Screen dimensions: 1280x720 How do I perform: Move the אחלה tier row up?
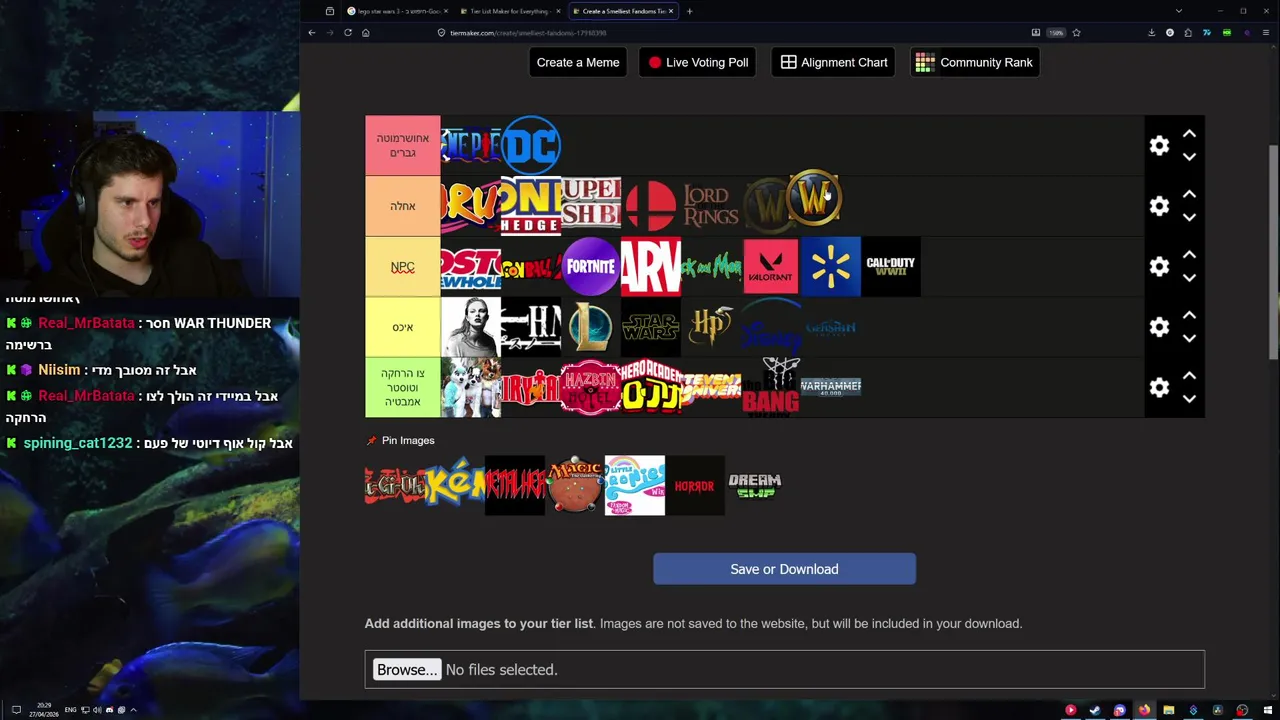coord(1189,194)
